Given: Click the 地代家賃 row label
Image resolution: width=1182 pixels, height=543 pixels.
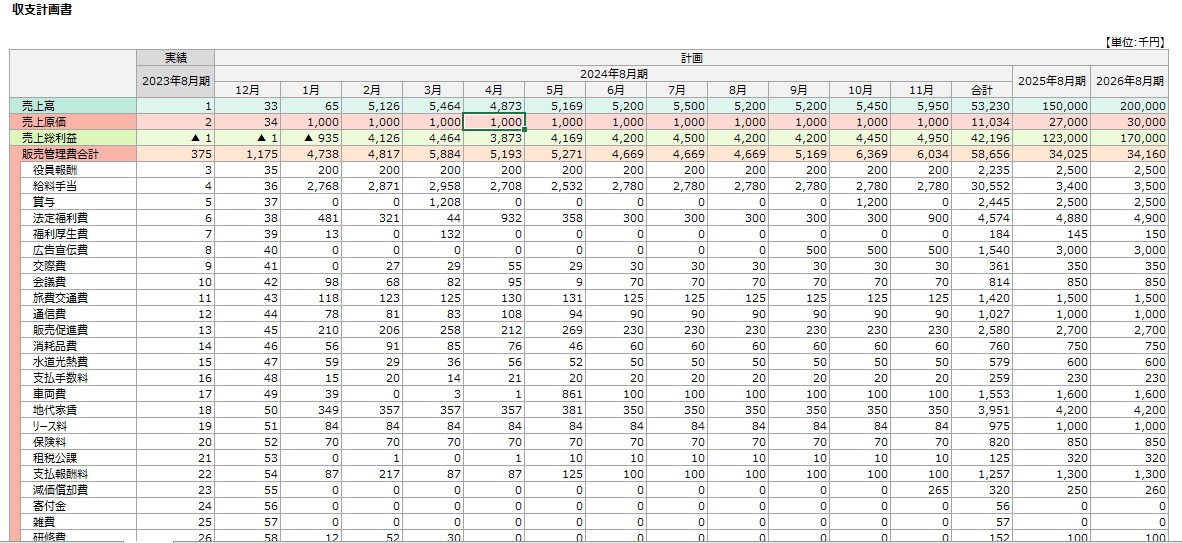Looking at the screenshot, I should point(78,410).
